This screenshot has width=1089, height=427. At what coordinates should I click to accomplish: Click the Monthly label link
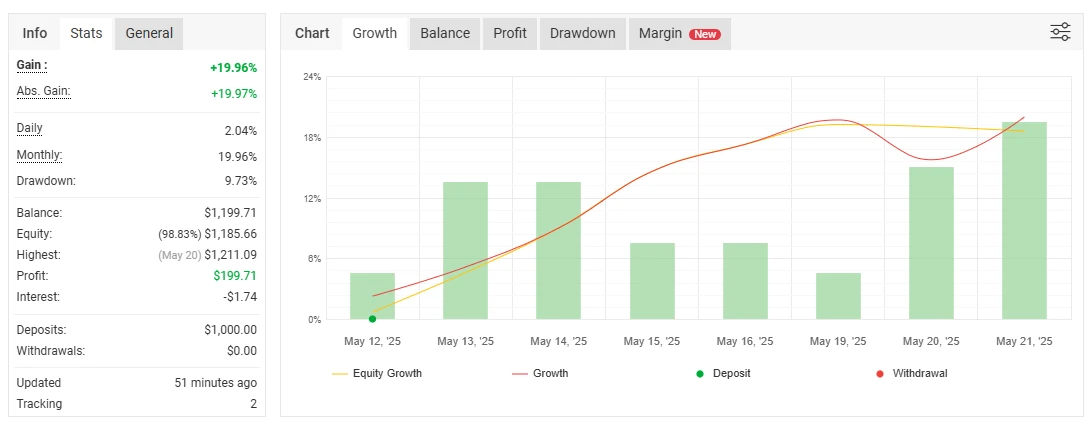coord(39,155)
